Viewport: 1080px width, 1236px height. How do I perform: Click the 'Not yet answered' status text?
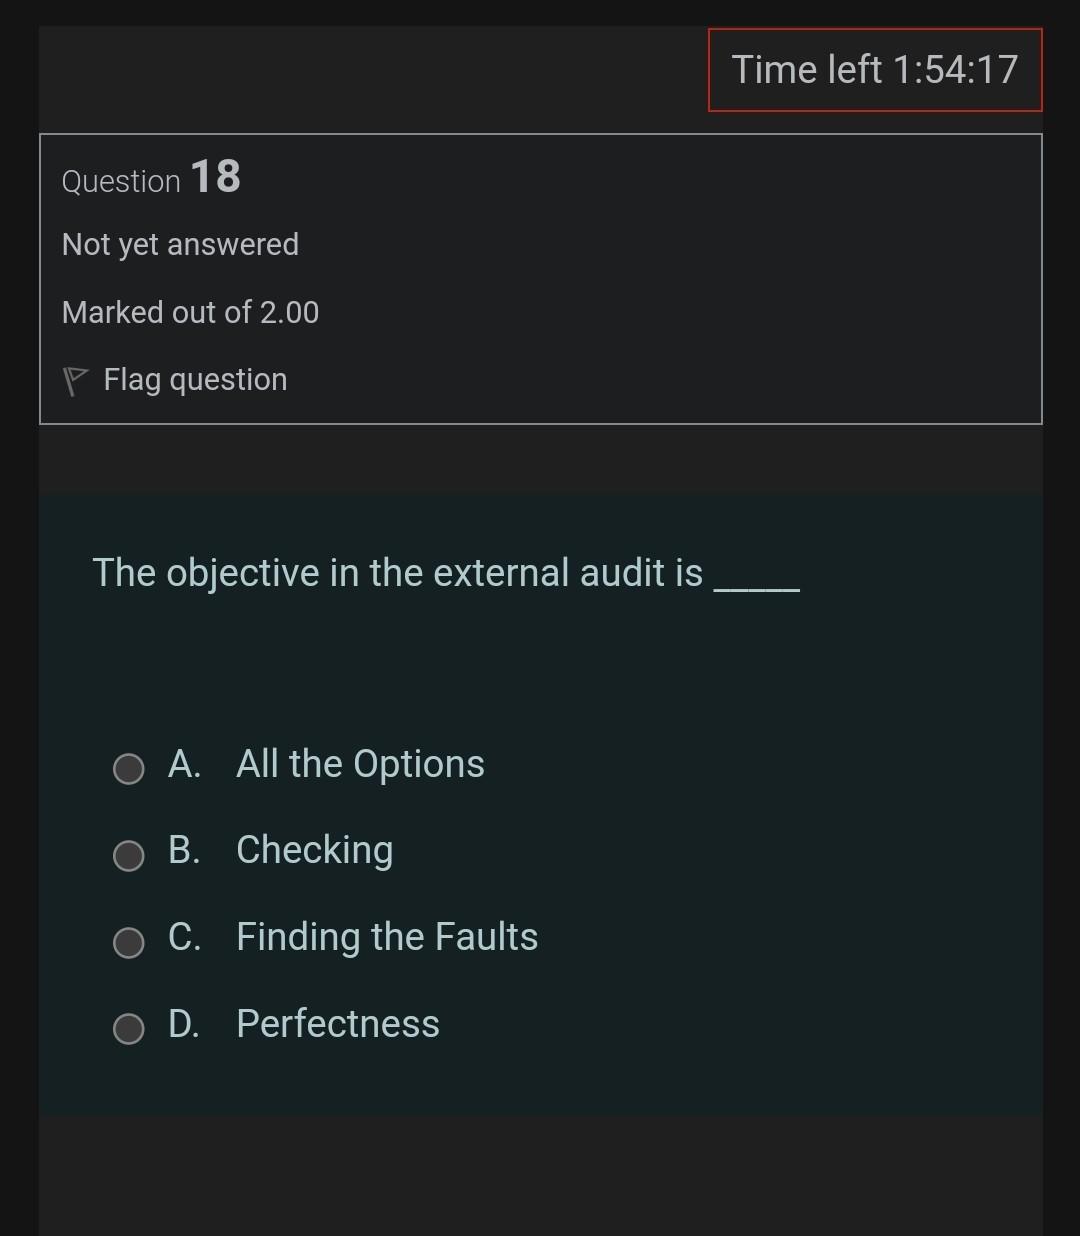(180, 245)
